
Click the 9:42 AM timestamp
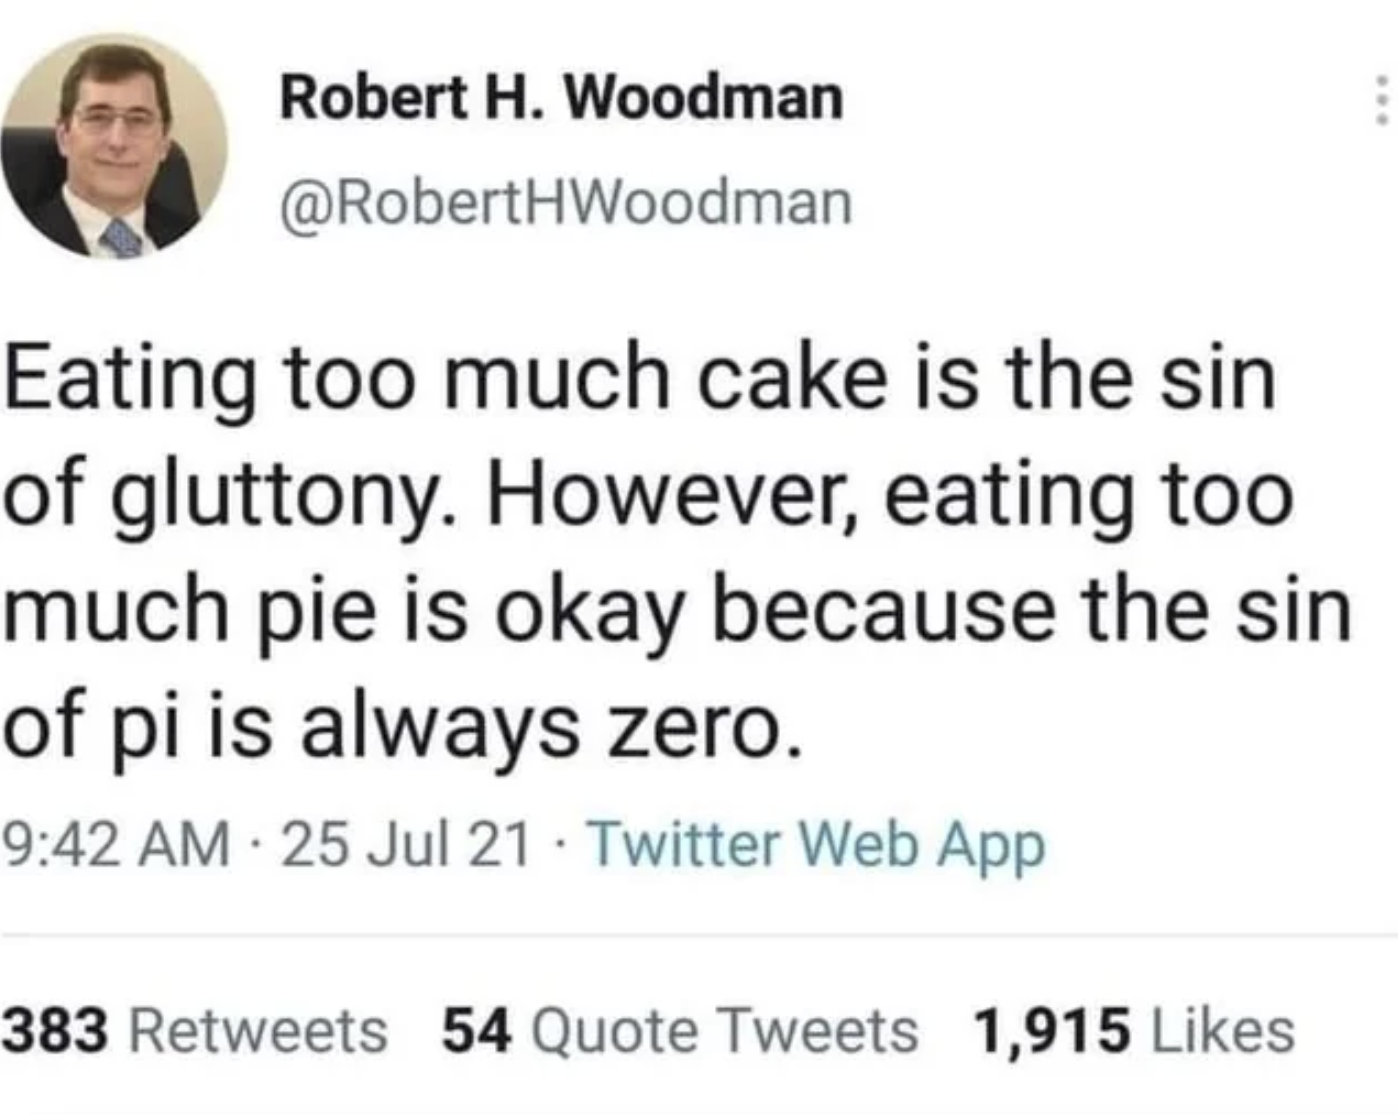pyautogui.click(x=116, y=844)
